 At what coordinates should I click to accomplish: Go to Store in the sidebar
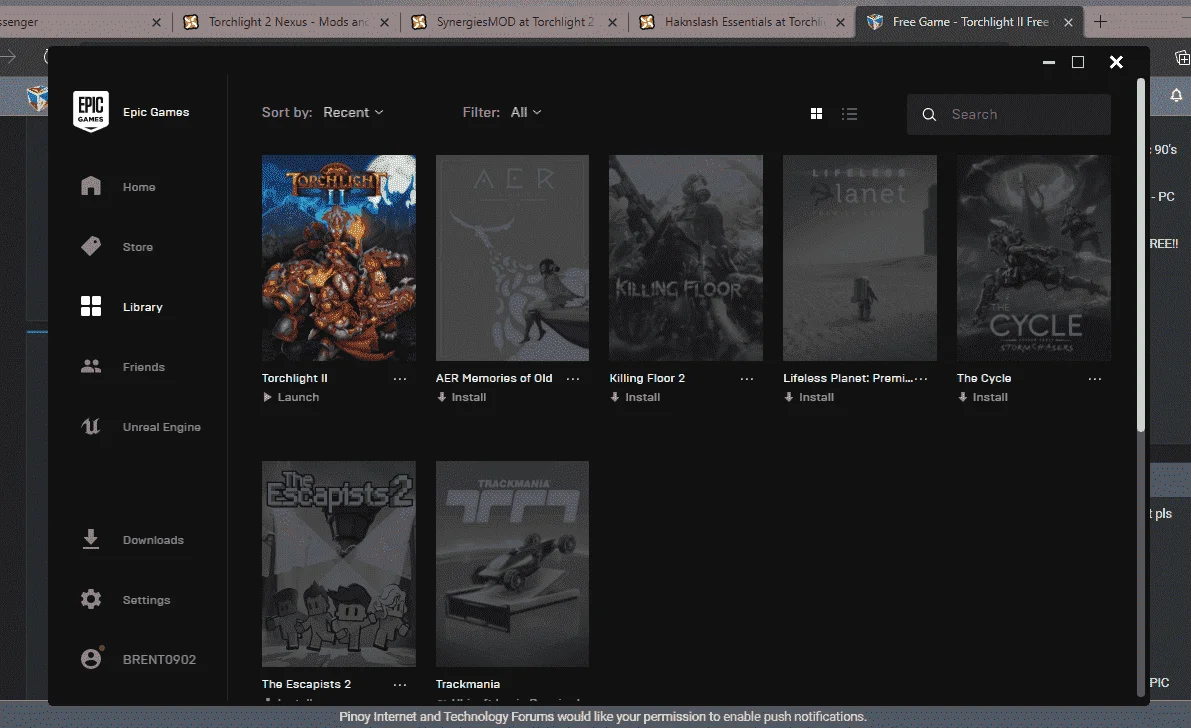pos(137,247)
